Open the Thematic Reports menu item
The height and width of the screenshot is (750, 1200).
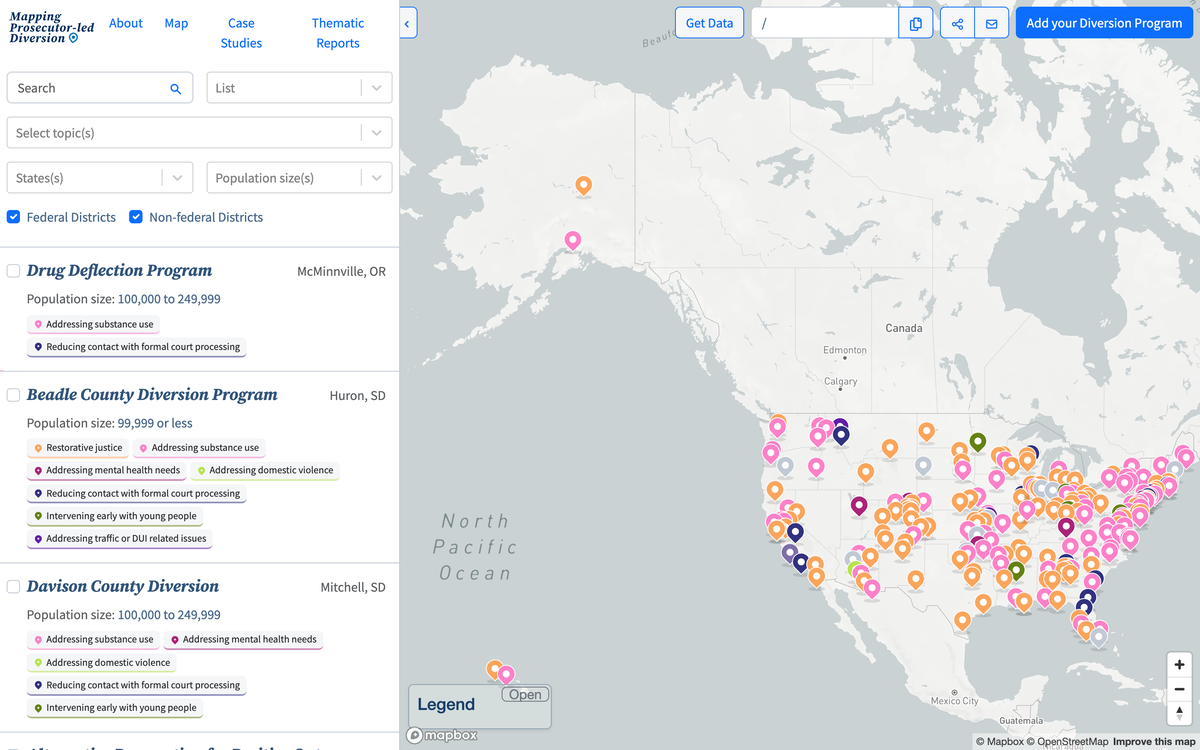(338, 33)
